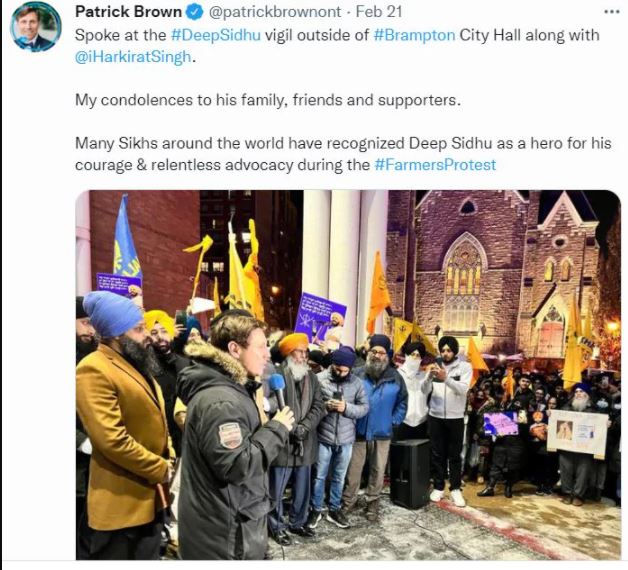Click the Feb 21 timestamp

click(378, 12)
